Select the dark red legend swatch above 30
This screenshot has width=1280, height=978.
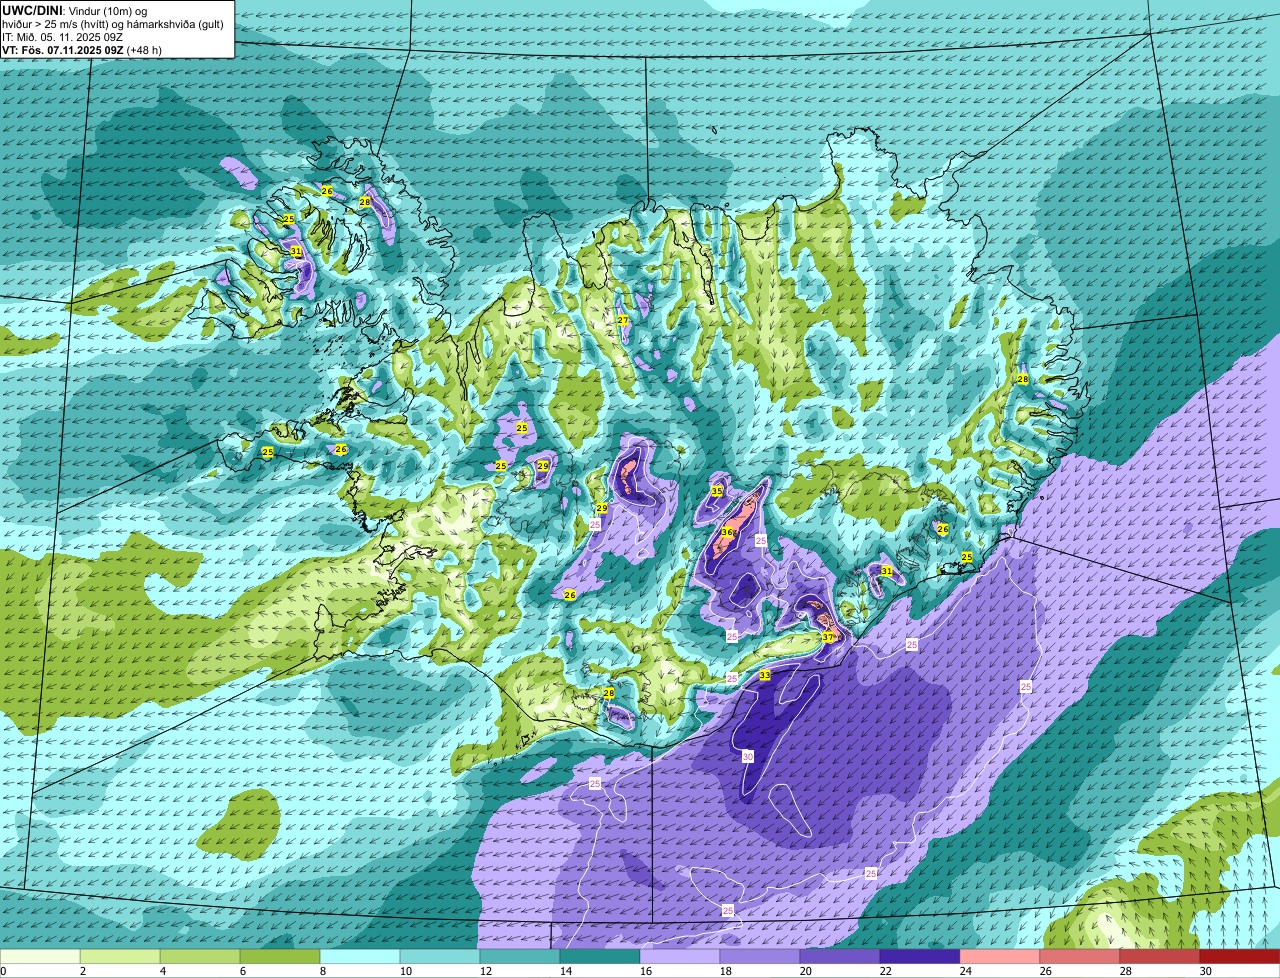[x=1240, y=956]
